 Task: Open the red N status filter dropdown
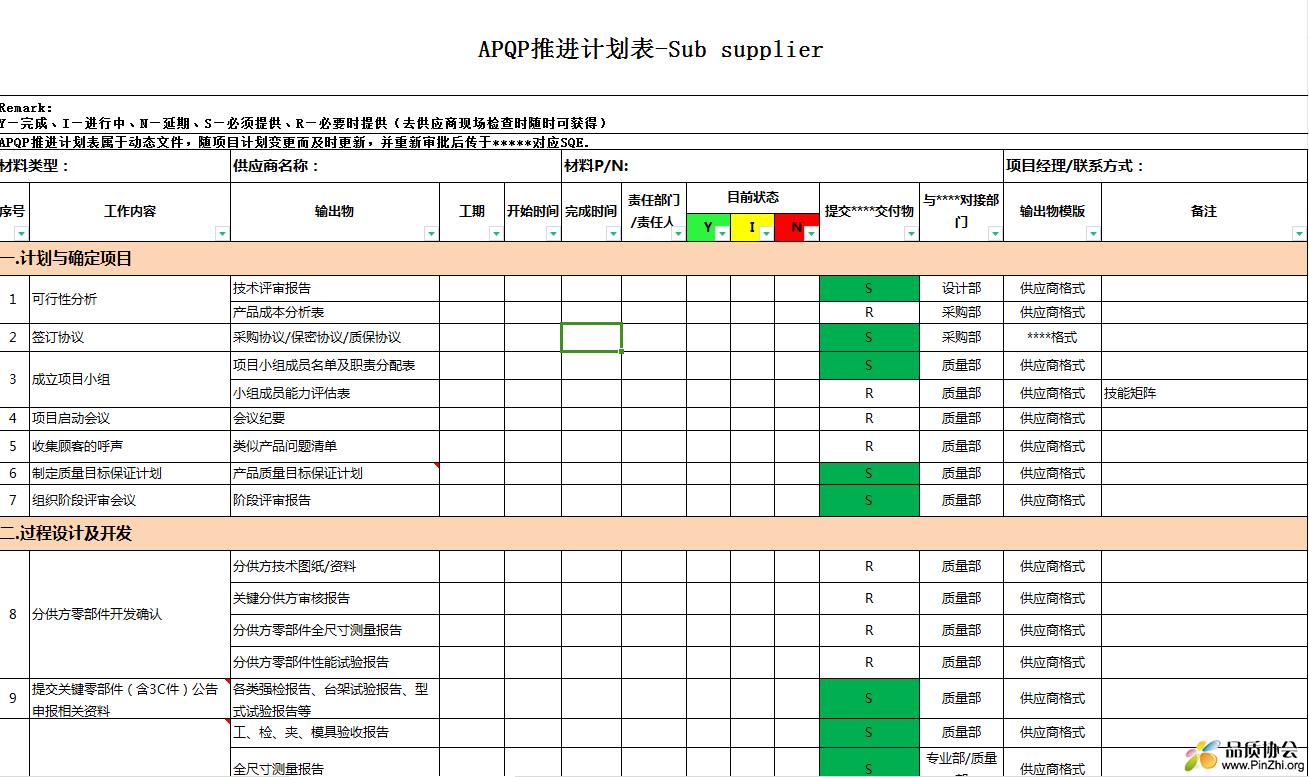(811, 233)
